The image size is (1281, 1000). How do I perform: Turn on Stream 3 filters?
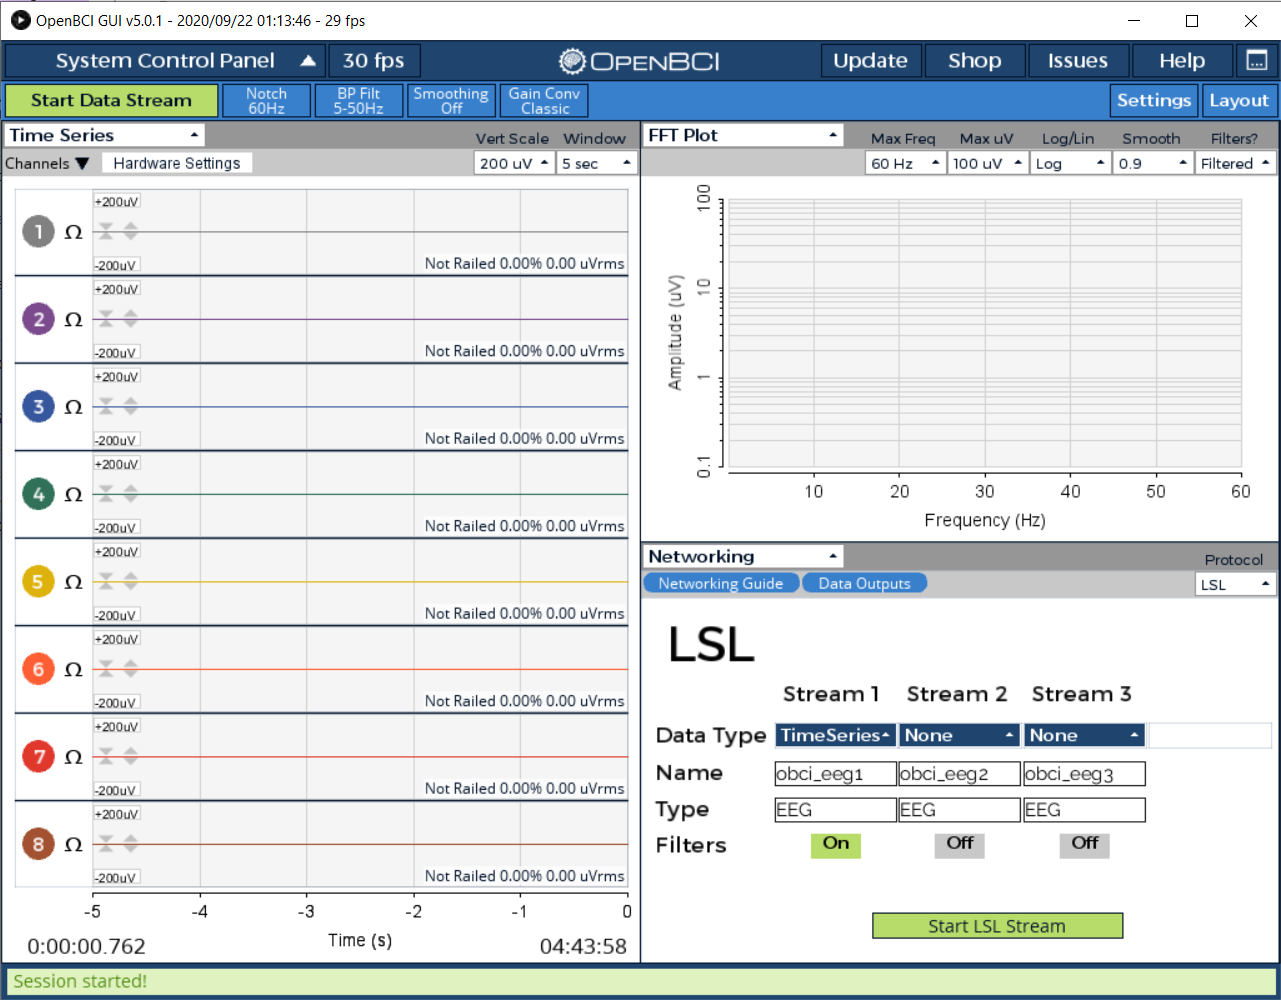[x=1085, y=844]
